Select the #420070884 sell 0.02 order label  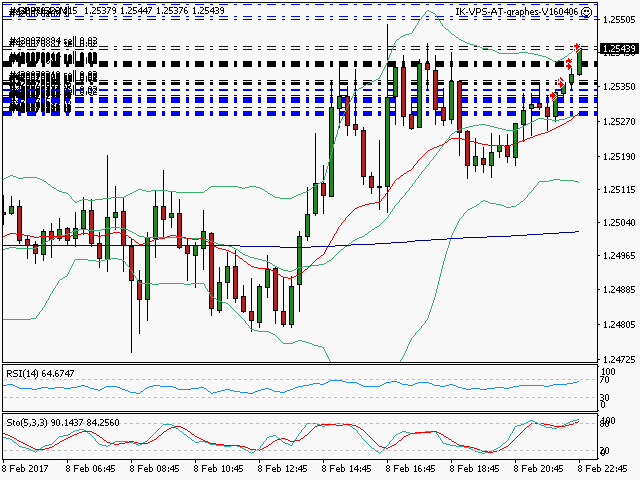click(x=53, y=42)
